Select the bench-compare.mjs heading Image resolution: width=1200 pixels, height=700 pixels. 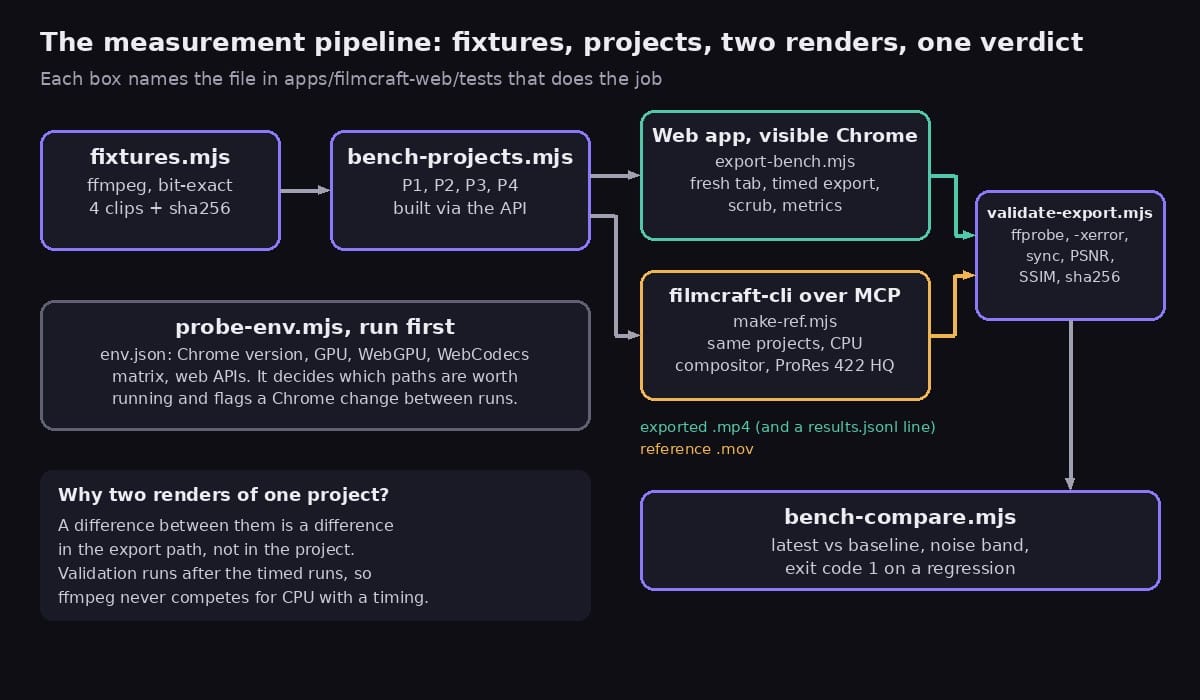click(x=900, y=517)
